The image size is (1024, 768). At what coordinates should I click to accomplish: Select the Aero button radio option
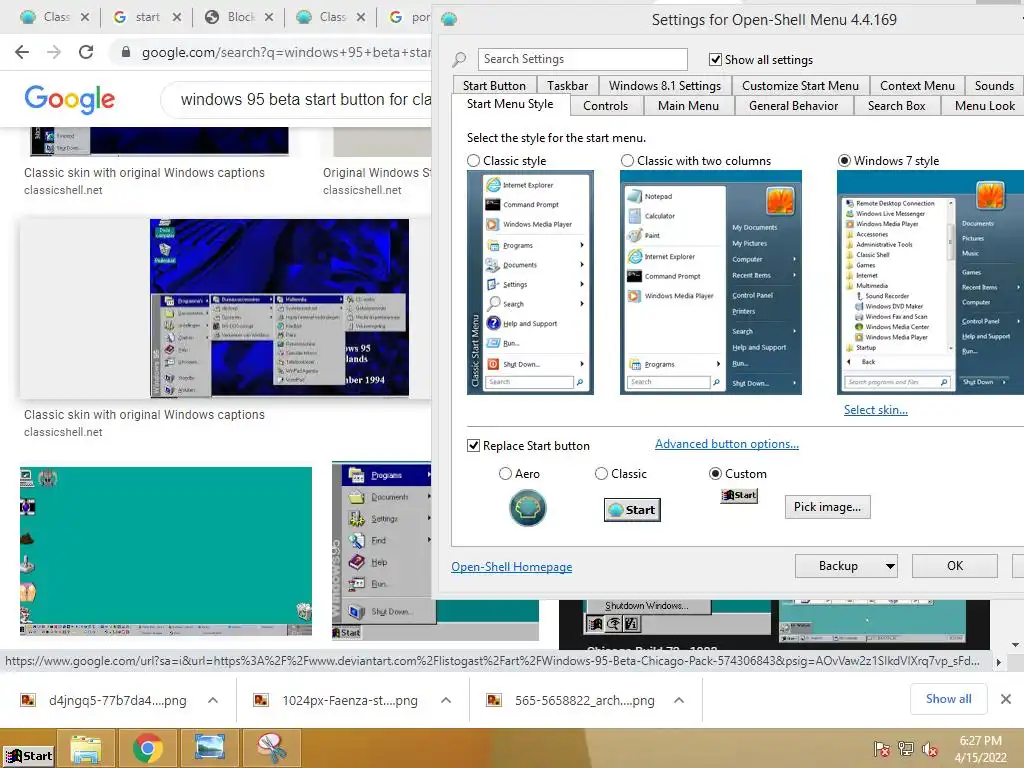(x=505, y=474)
